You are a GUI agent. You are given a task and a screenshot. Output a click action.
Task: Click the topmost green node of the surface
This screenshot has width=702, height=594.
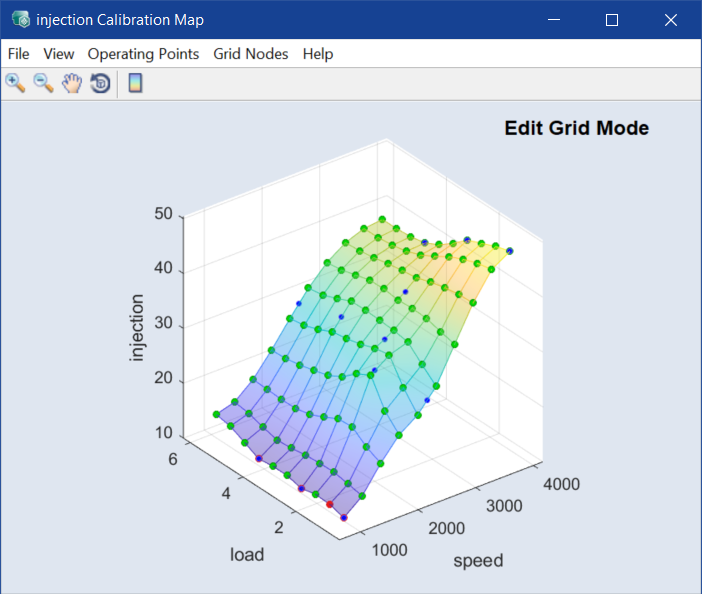click(382, 219)
